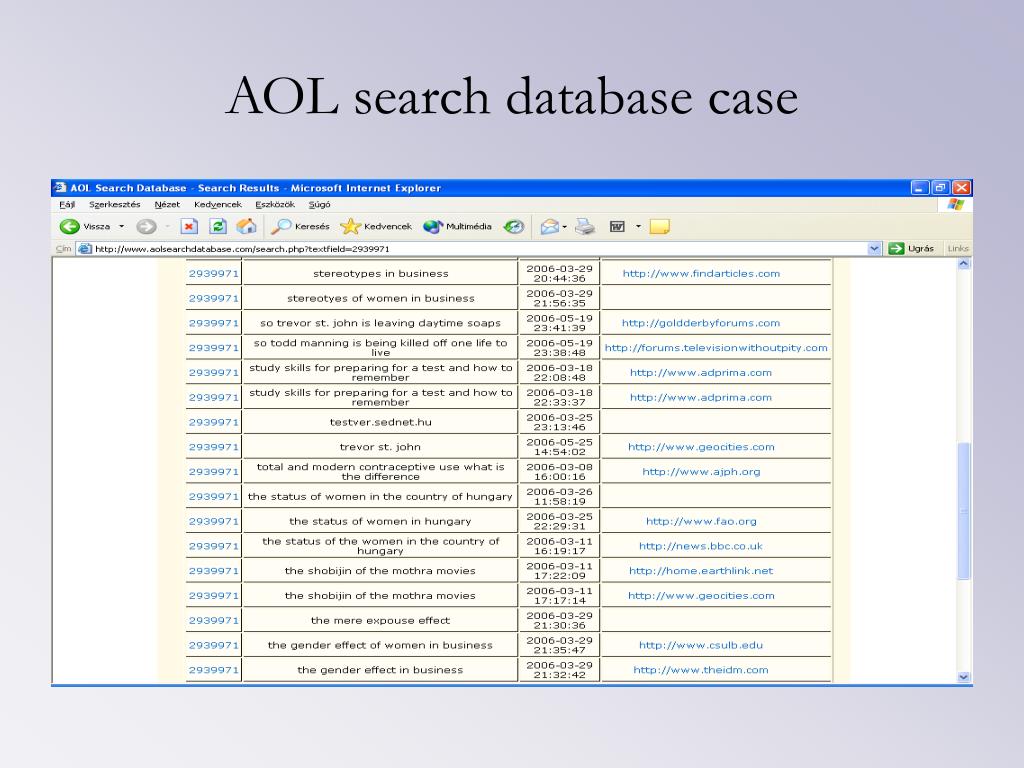This screenshot has height=768, width=1024.
Task: Open the forward button history dropdown arrow
Action: point(167,227)
